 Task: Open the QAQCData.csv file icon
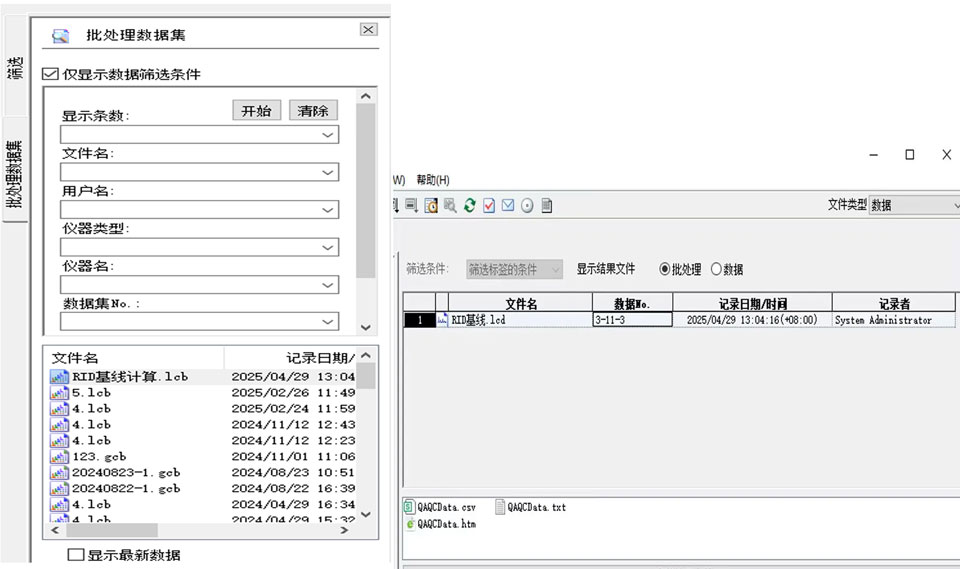(x=409, y=507)
